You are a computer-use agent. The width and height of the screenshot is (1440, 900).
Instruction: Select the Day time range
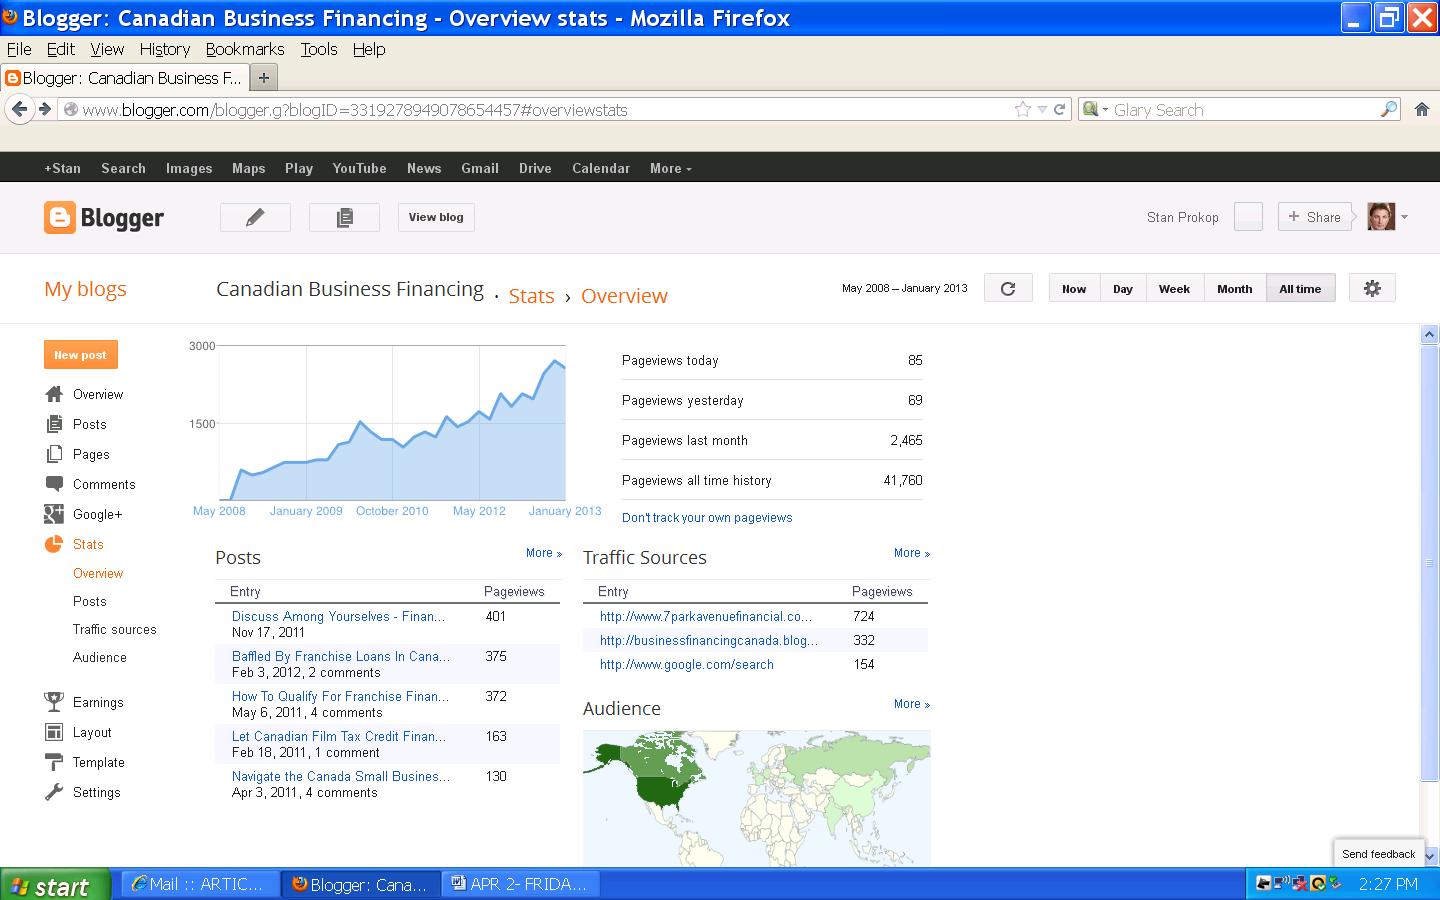[x=1123, y=288]
